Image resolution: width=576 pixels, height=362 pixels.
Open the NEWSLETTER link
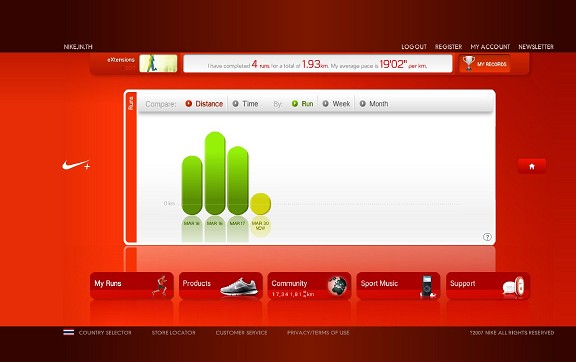[536, 47]
